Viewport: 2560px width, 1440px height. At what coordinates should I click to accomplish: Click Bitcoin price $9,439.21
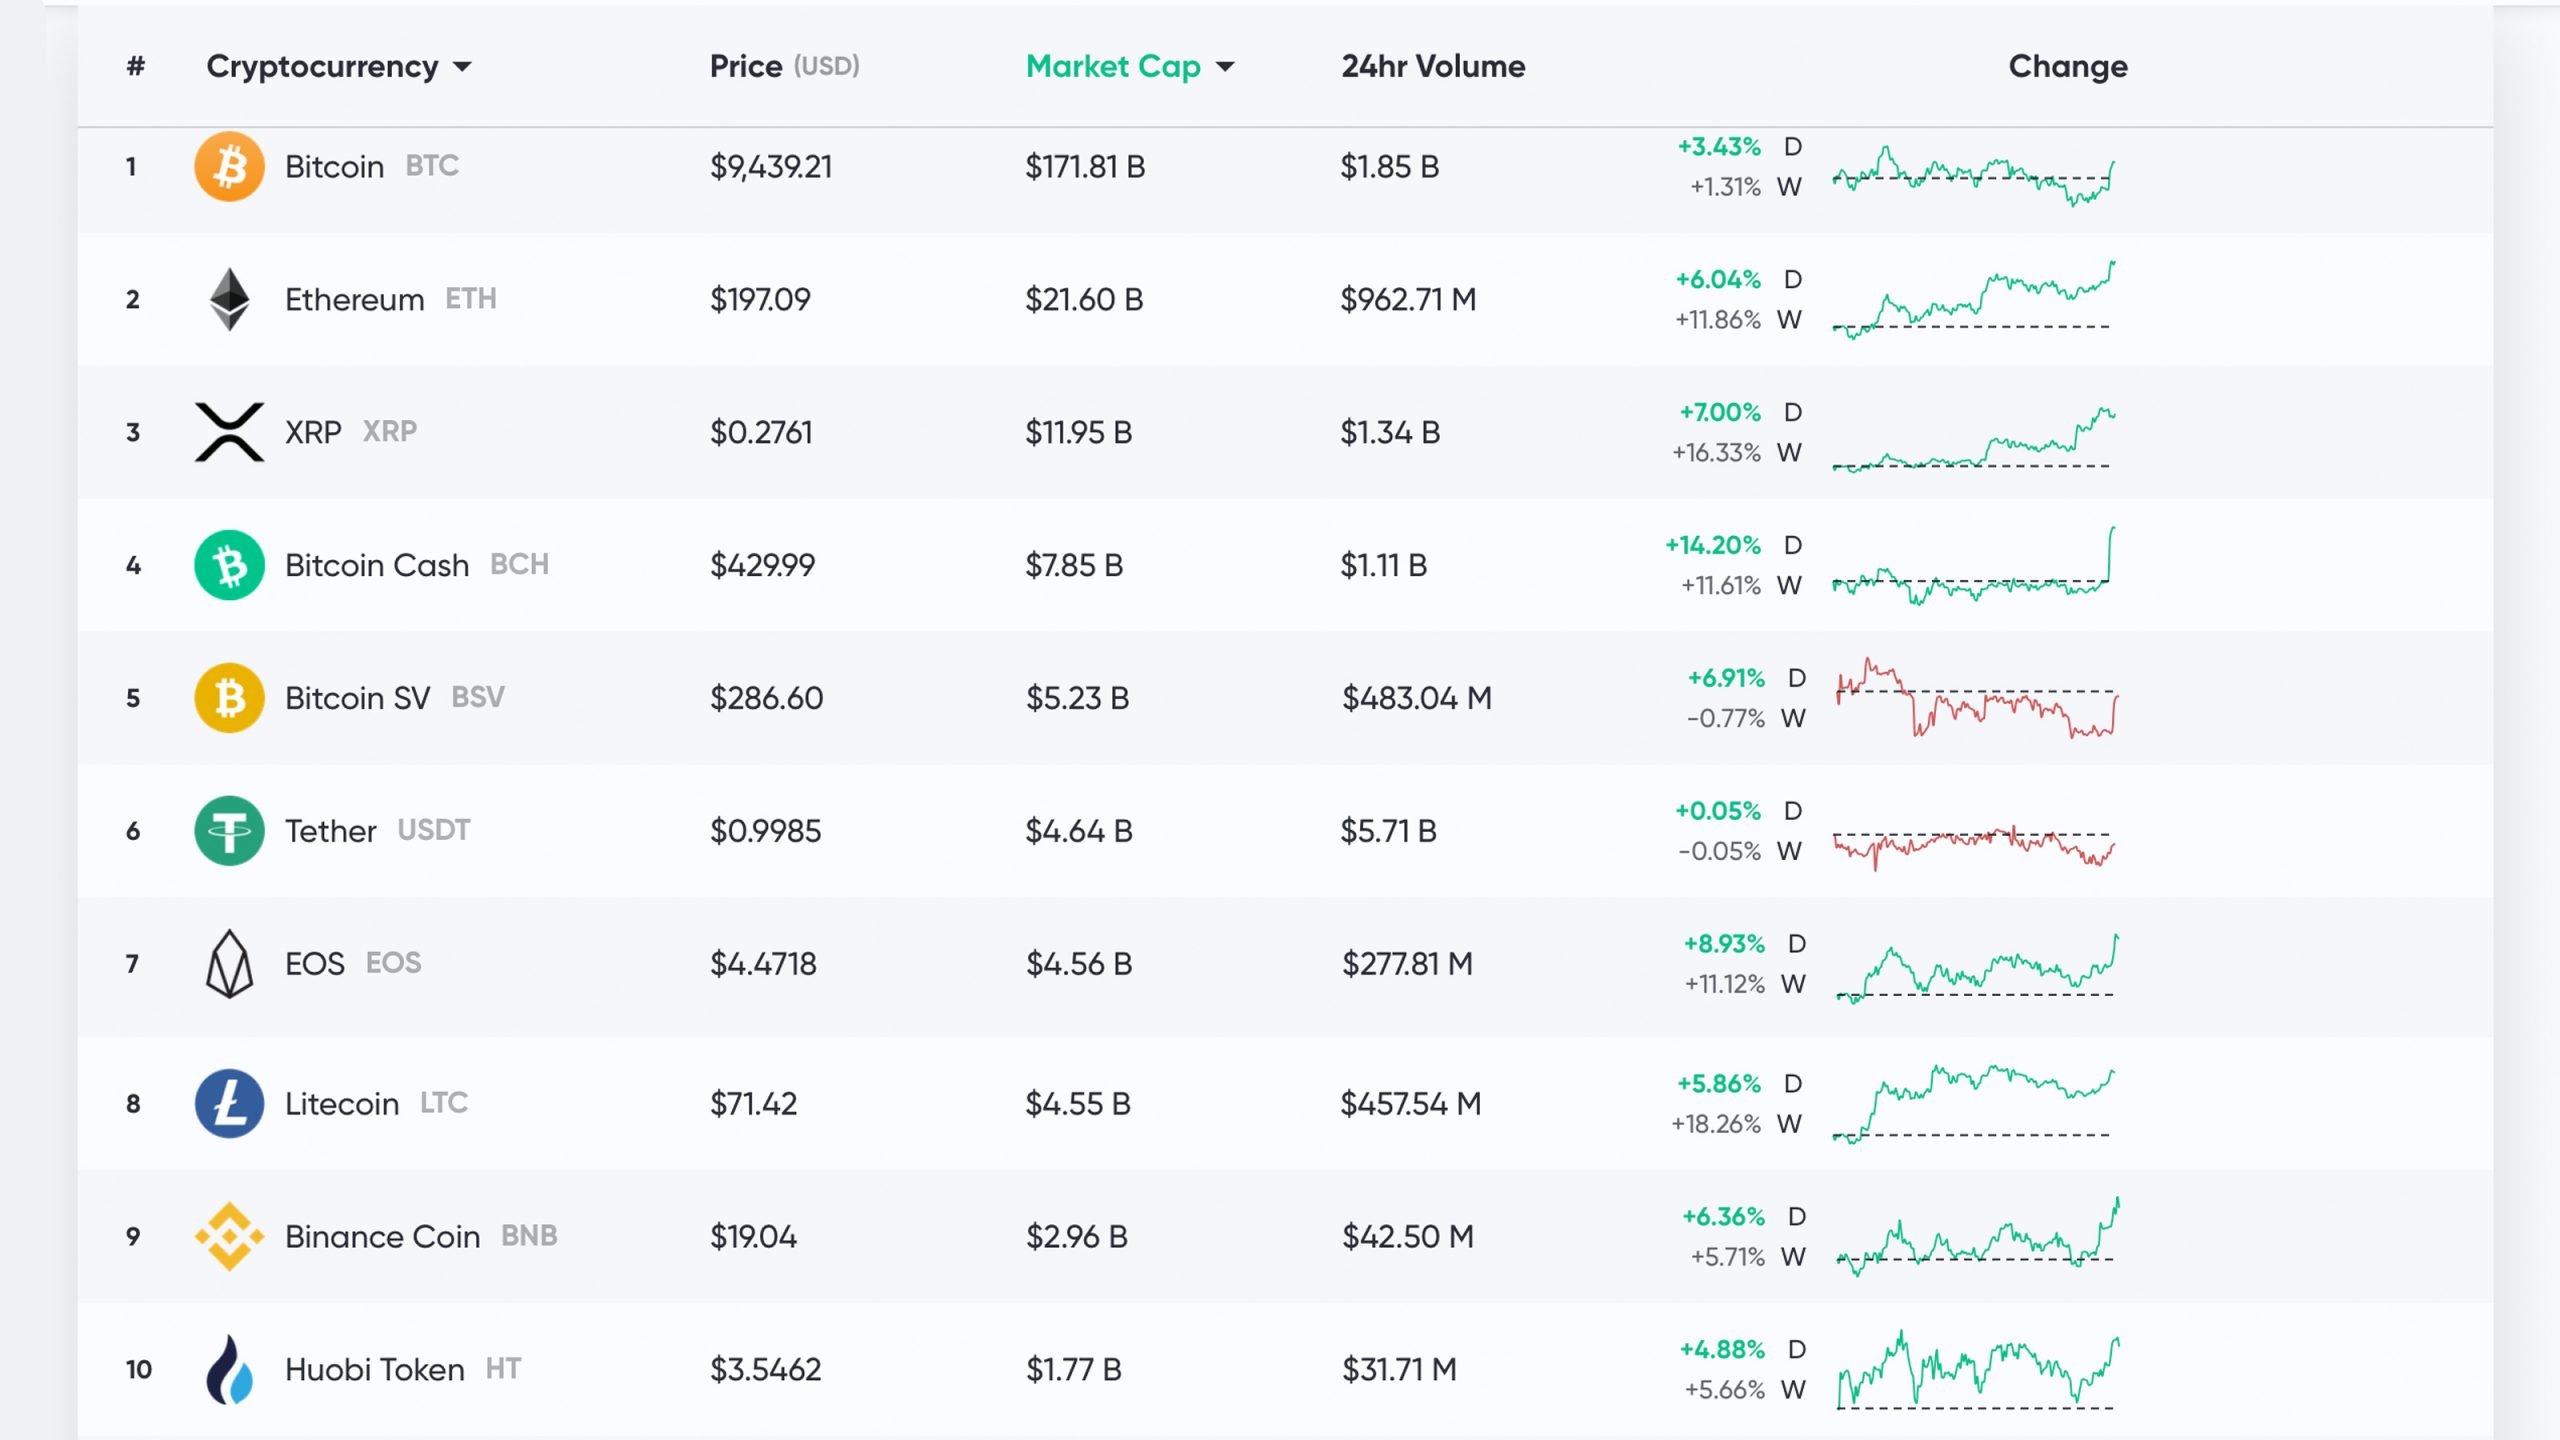point(771,167)
